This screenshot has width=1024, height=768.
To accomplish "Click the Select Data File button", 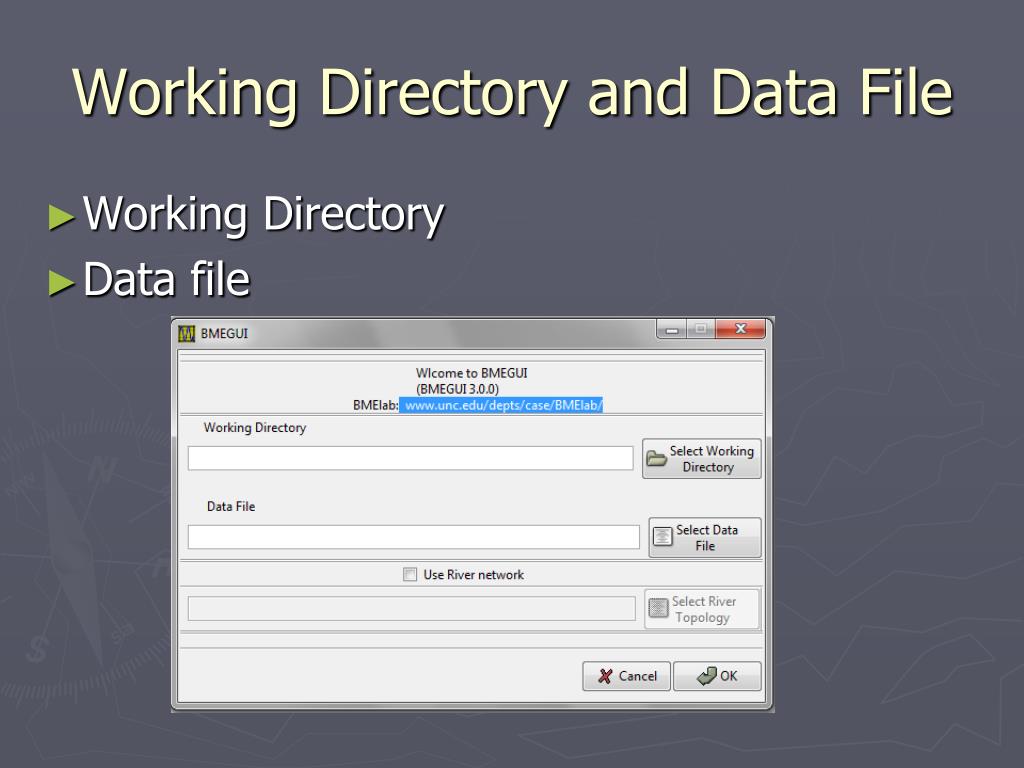I will [x=705, y=537].
